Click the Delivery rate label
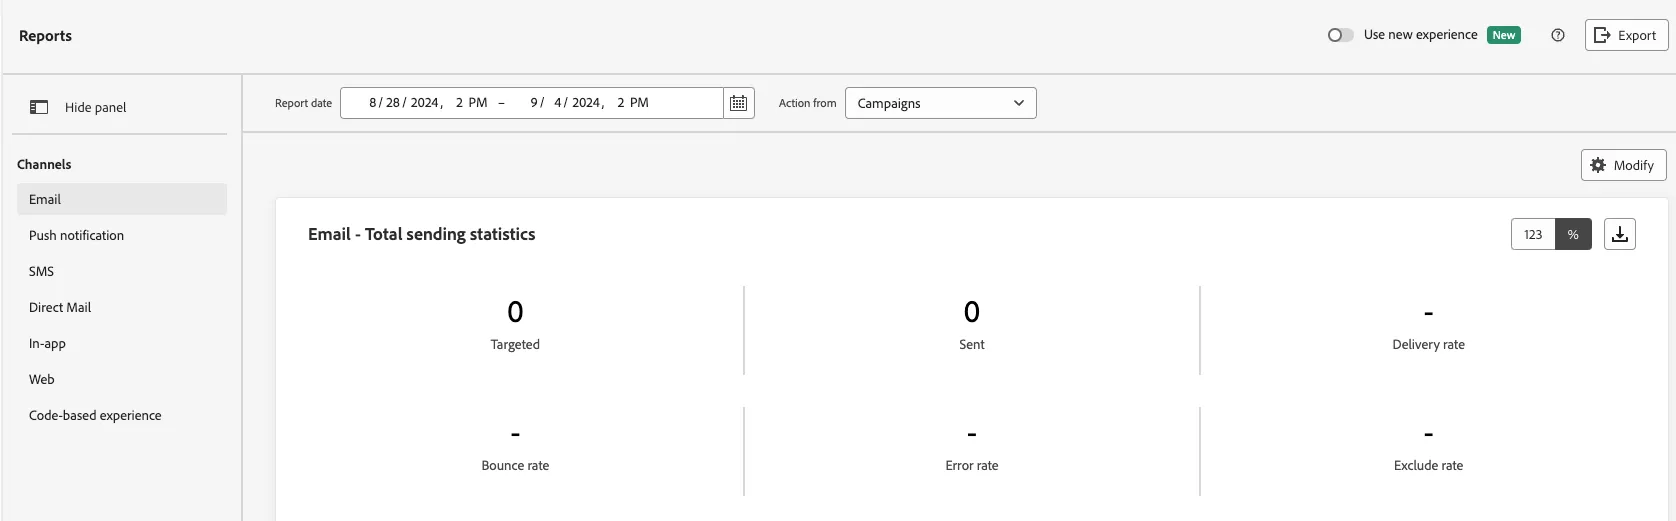 [x=1428, y=344]
